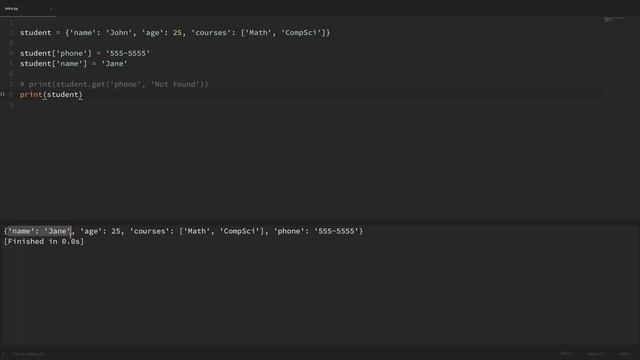This screenshot has width=640, height=360.
Task: Place cursor in the print(student) line
Action: click(51, 95)
